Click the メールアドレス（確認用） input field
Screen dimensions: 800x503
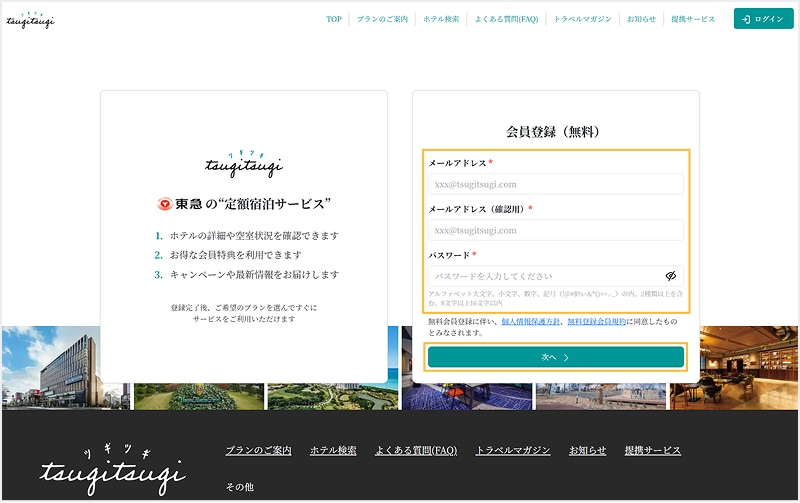point(557,230)
